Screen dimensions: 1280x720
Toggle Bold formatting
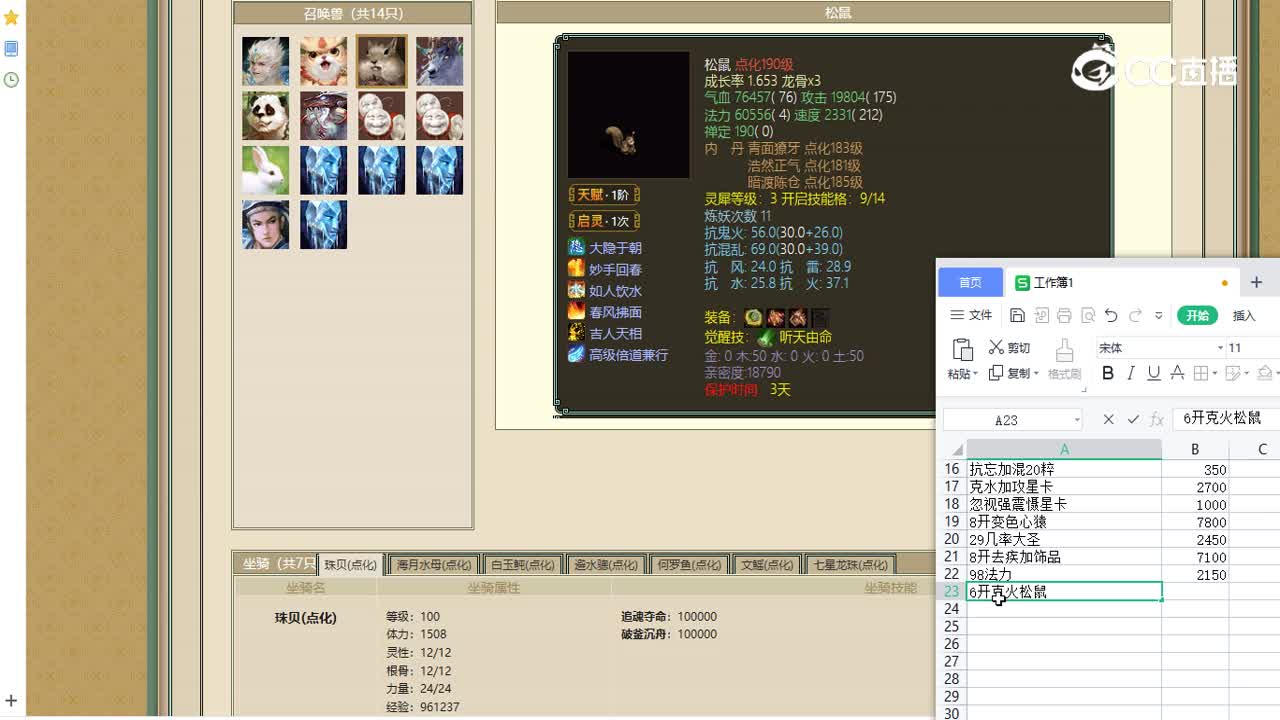[1107, 373]
